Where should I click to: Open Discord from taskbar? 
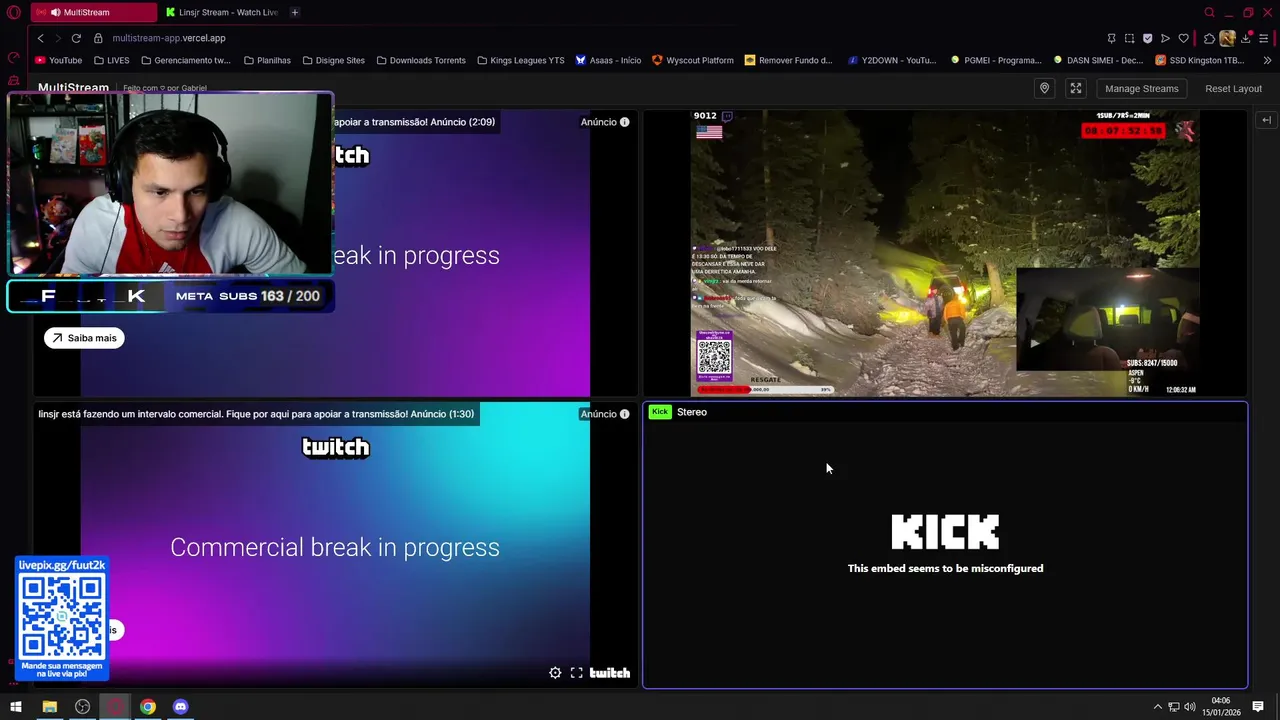[x=180, y=707]
